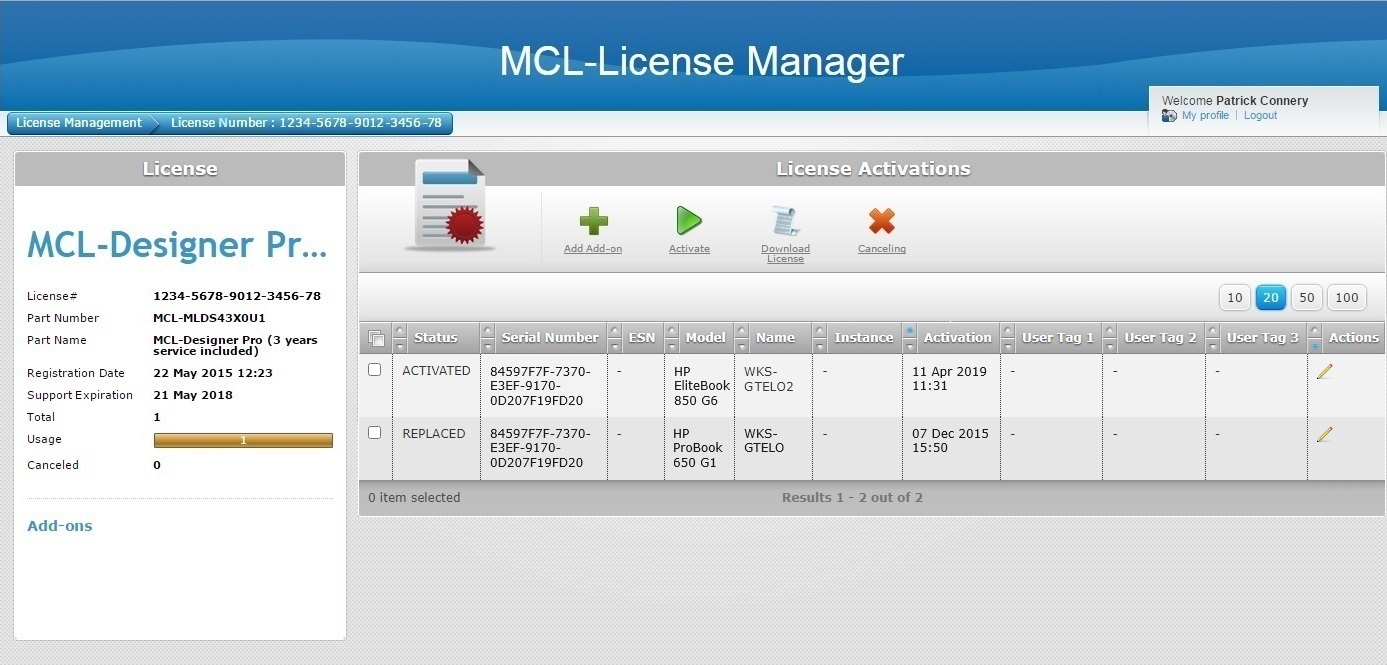Screen dimensions: 1387x665
Task: Open the My profile link
Action: [1205, 116]
